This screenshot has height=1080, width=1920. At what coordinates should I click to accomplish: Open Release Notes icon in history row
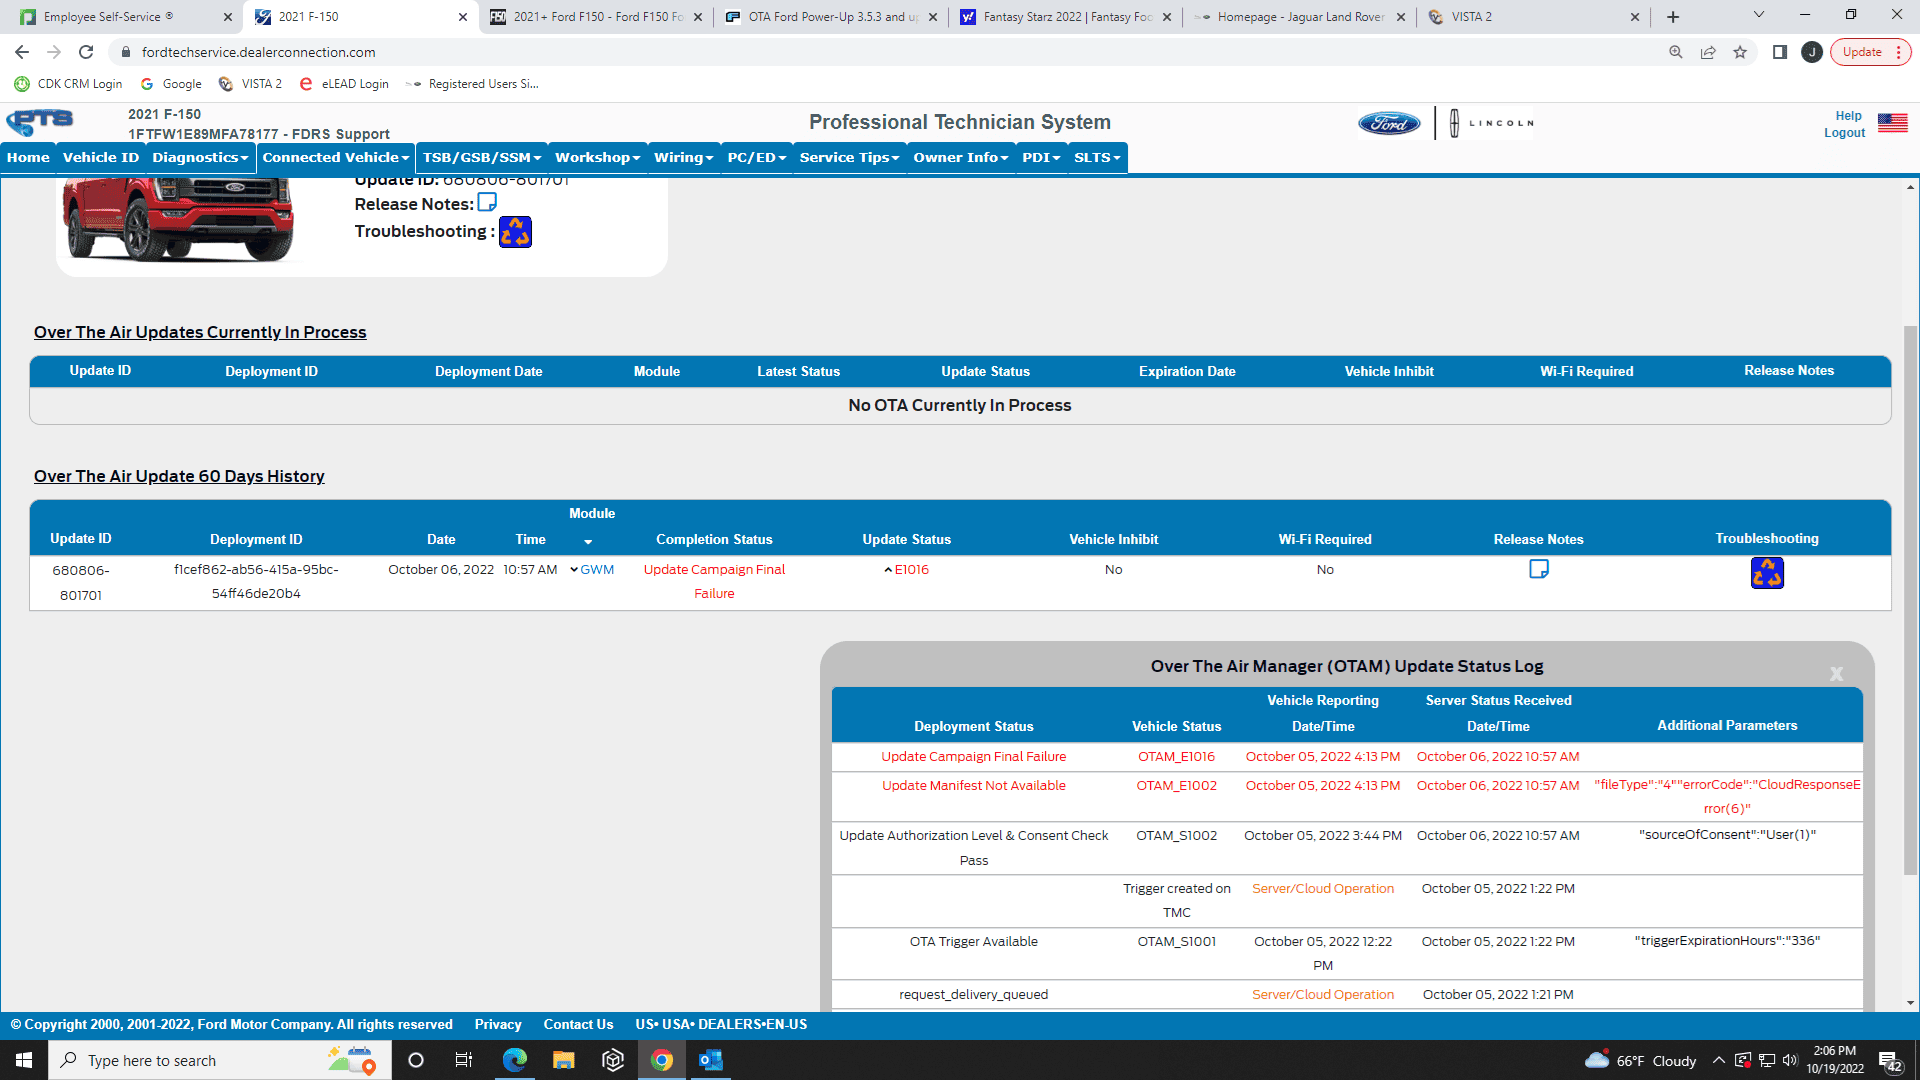coord(1538,569)
